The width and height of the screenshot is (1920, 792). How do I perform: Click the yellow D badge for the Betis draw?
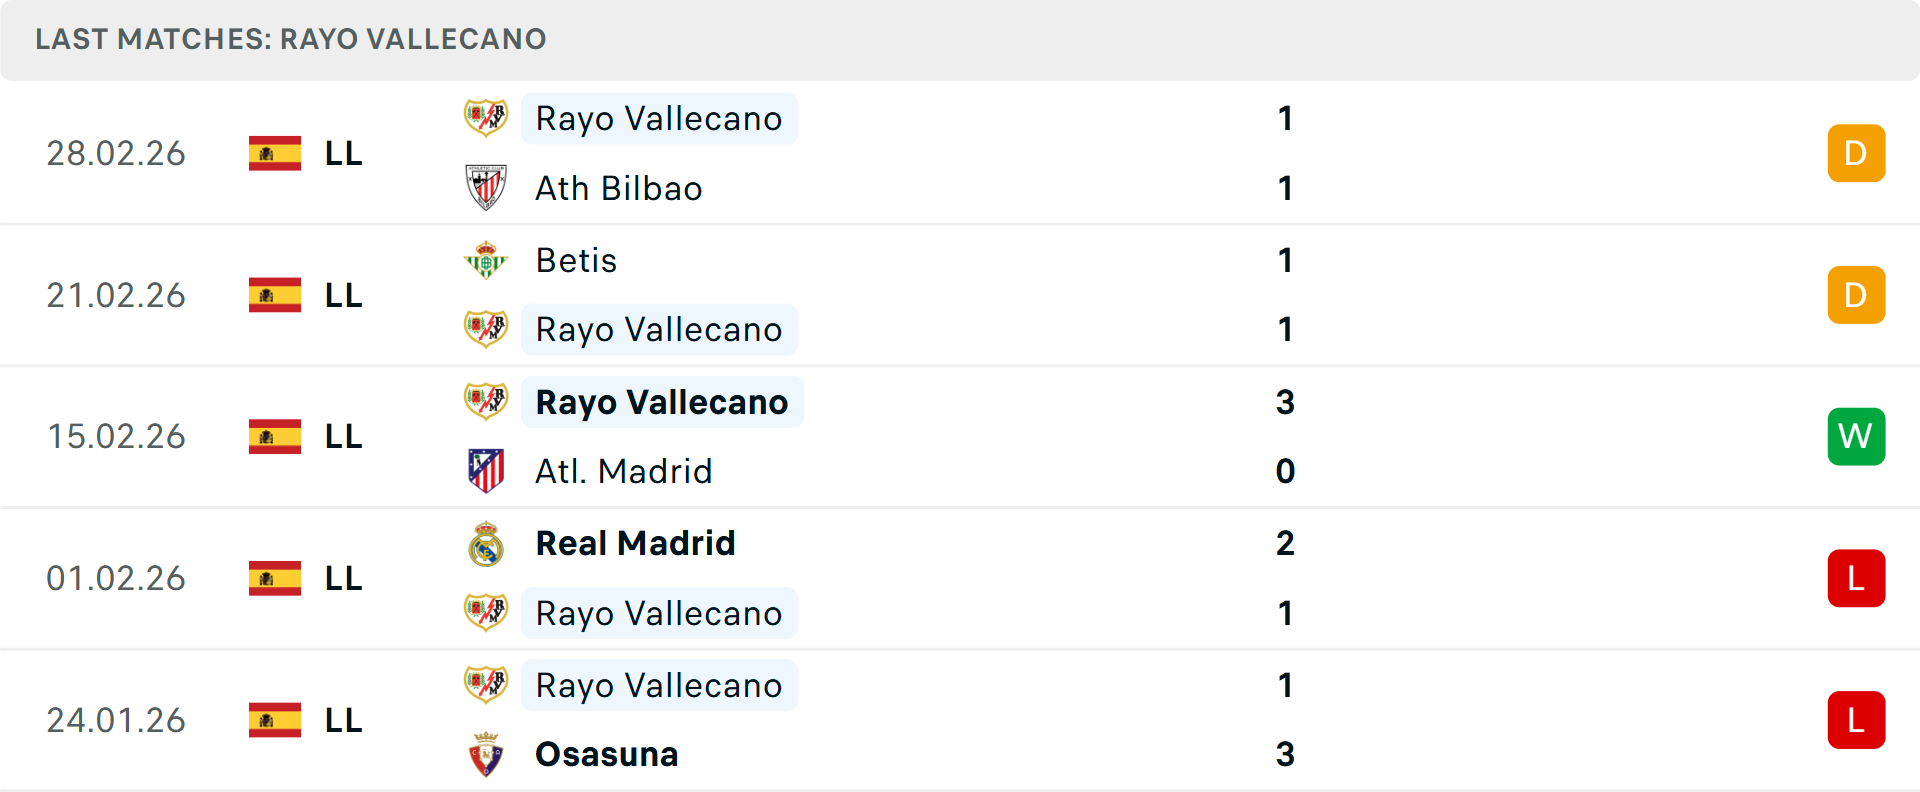1856,295
